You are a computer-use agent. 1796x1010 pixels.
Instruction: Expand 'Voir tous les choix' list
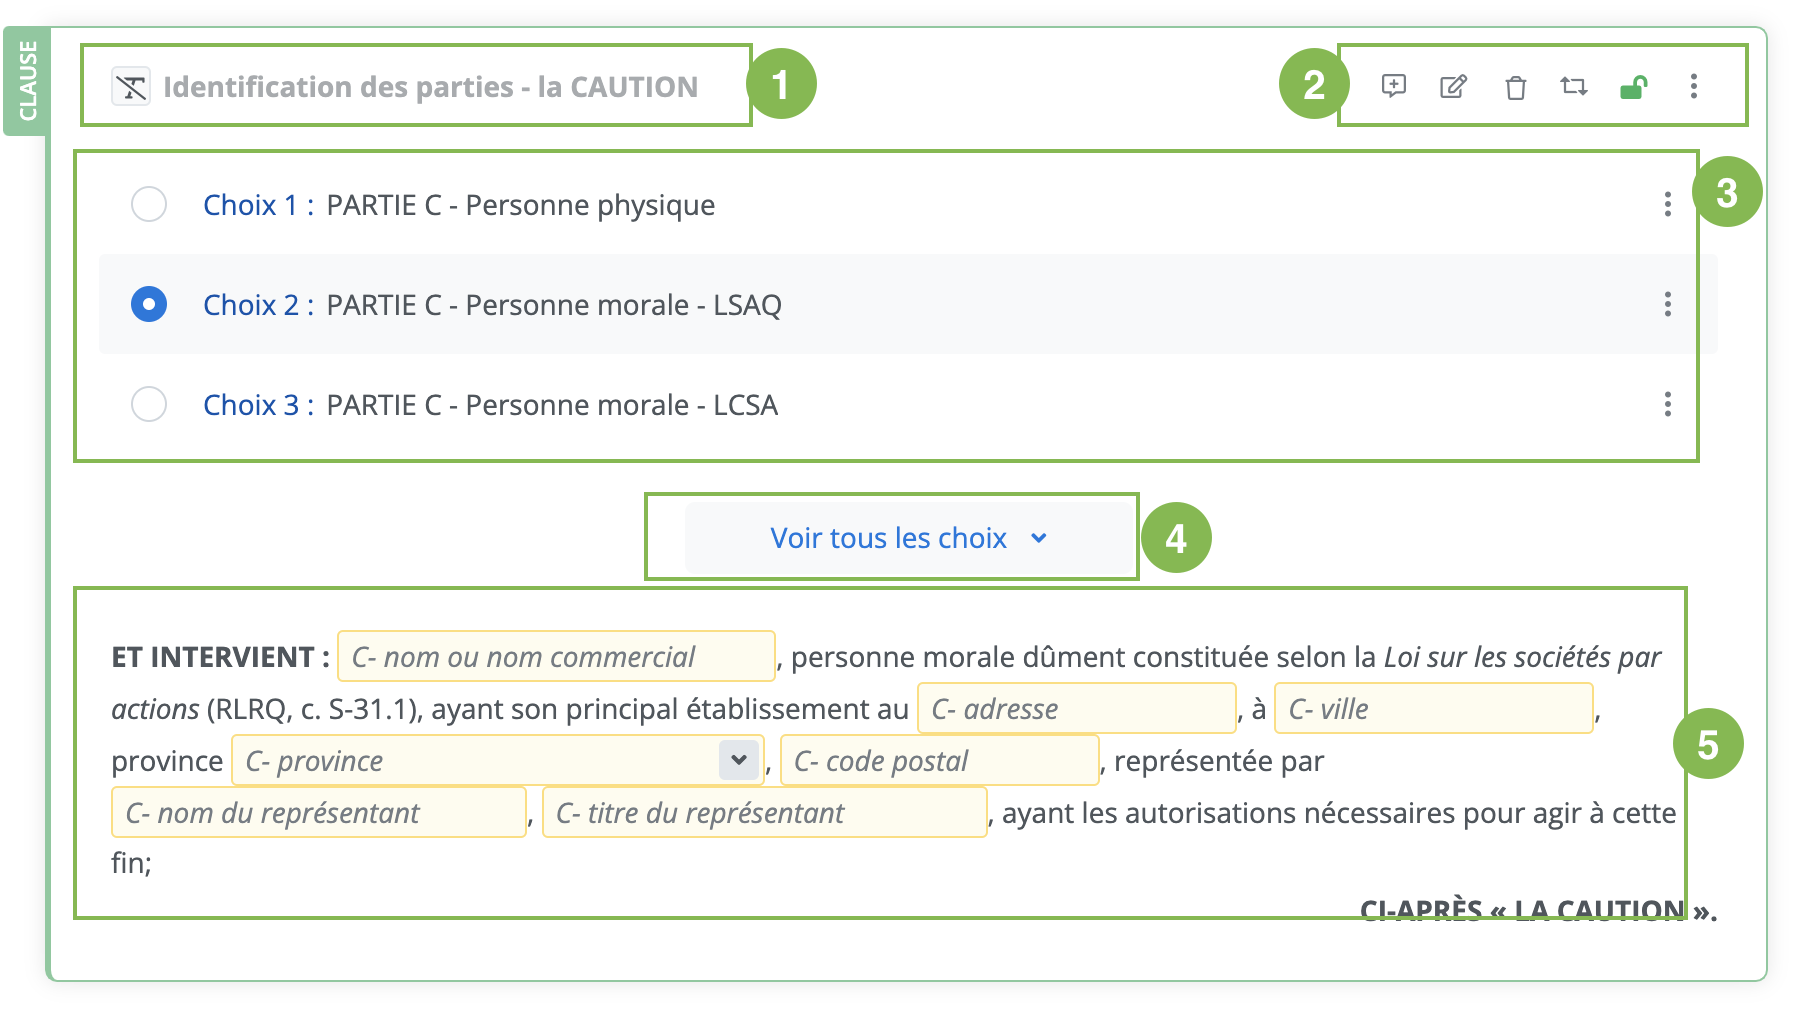pos(908,538)
